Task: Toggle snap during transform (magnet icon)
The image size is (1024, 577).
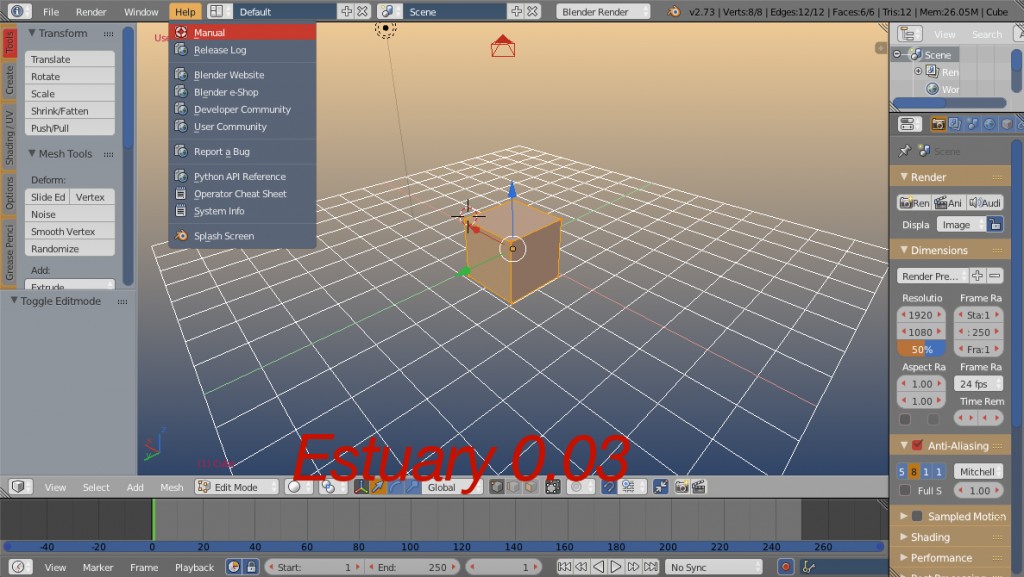Action: (x=608, y=488)
